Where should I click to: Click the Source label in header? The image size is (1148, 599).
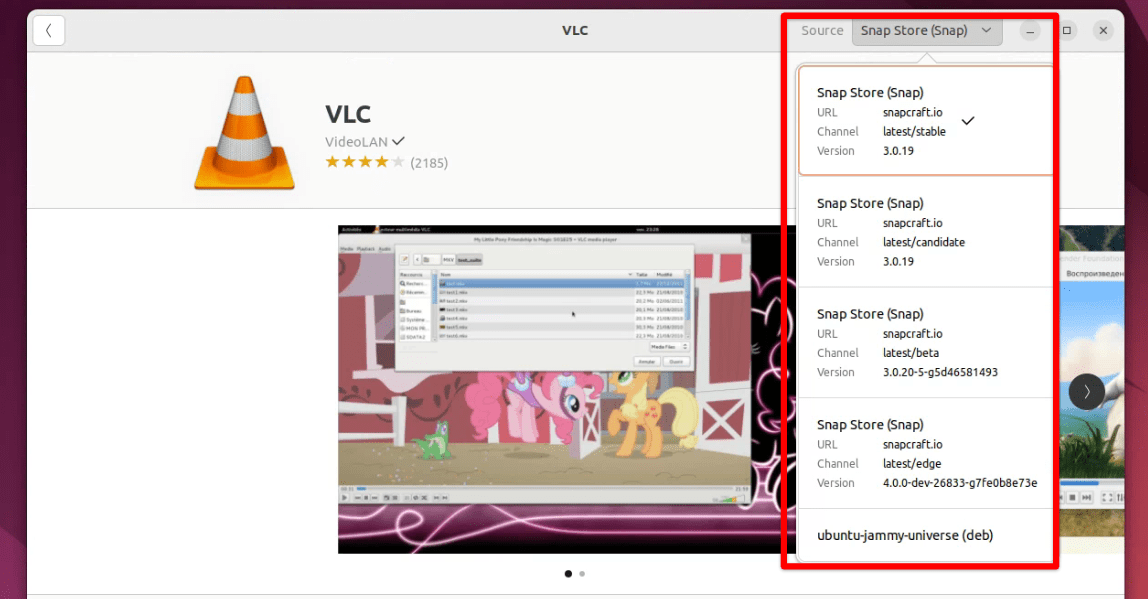tap(822, 31)
